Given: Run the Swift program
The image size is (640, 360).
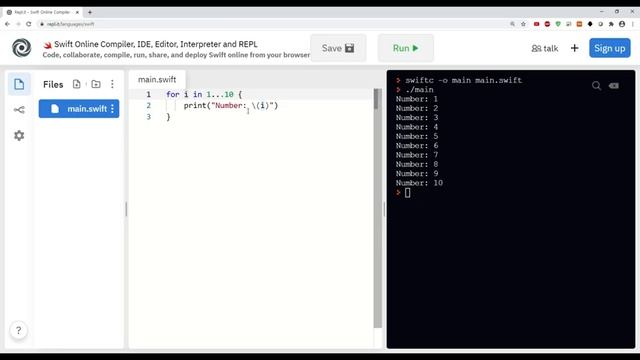Looking at the screenshot, I should [x=405, y=48].
